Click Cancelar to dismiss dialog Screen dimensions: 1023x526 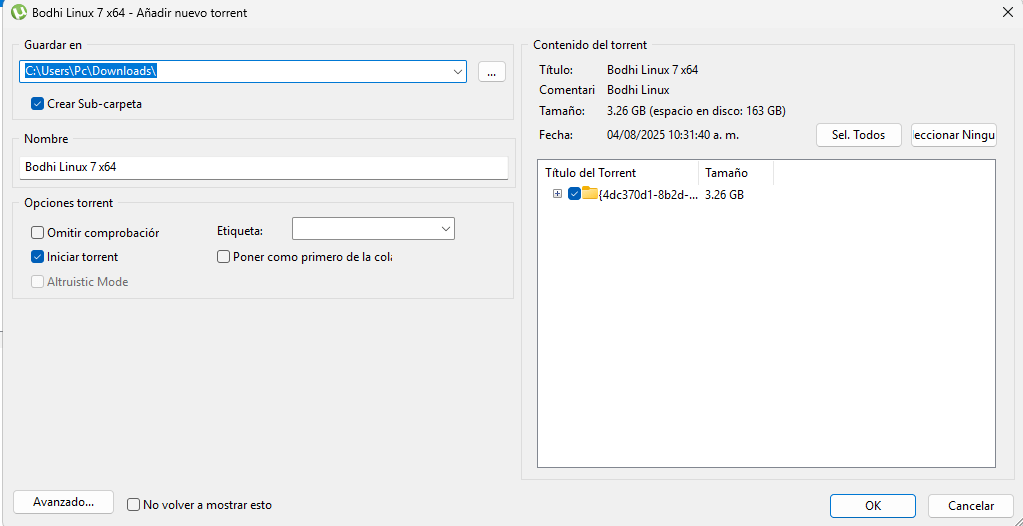click(970, 506)
